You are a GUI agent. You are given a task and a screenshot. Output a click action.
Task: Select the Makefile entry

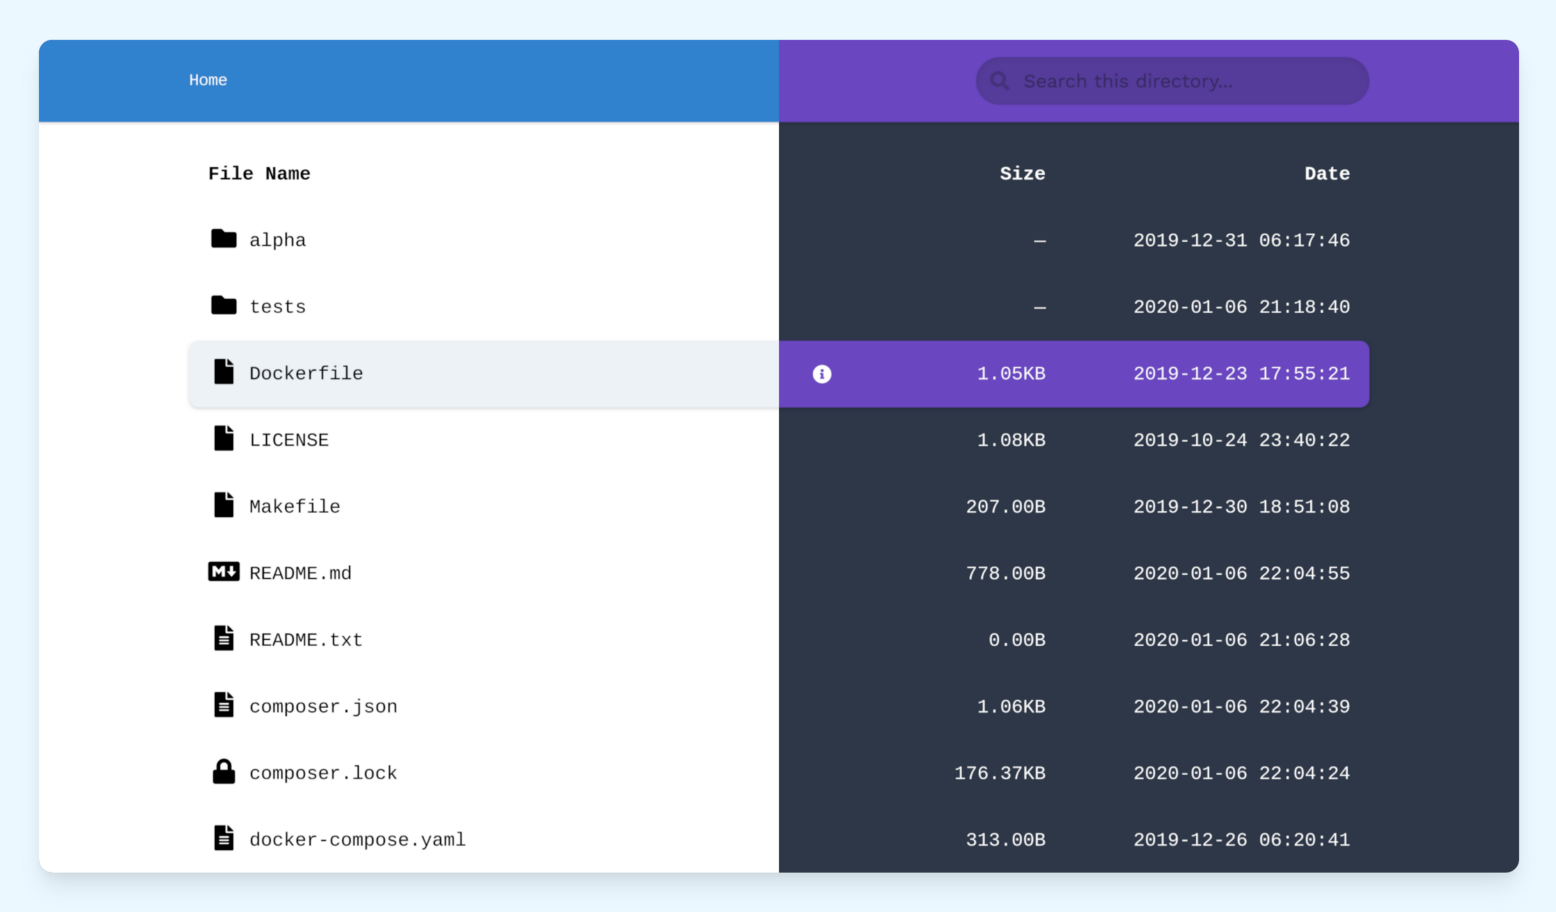[294, 506]
